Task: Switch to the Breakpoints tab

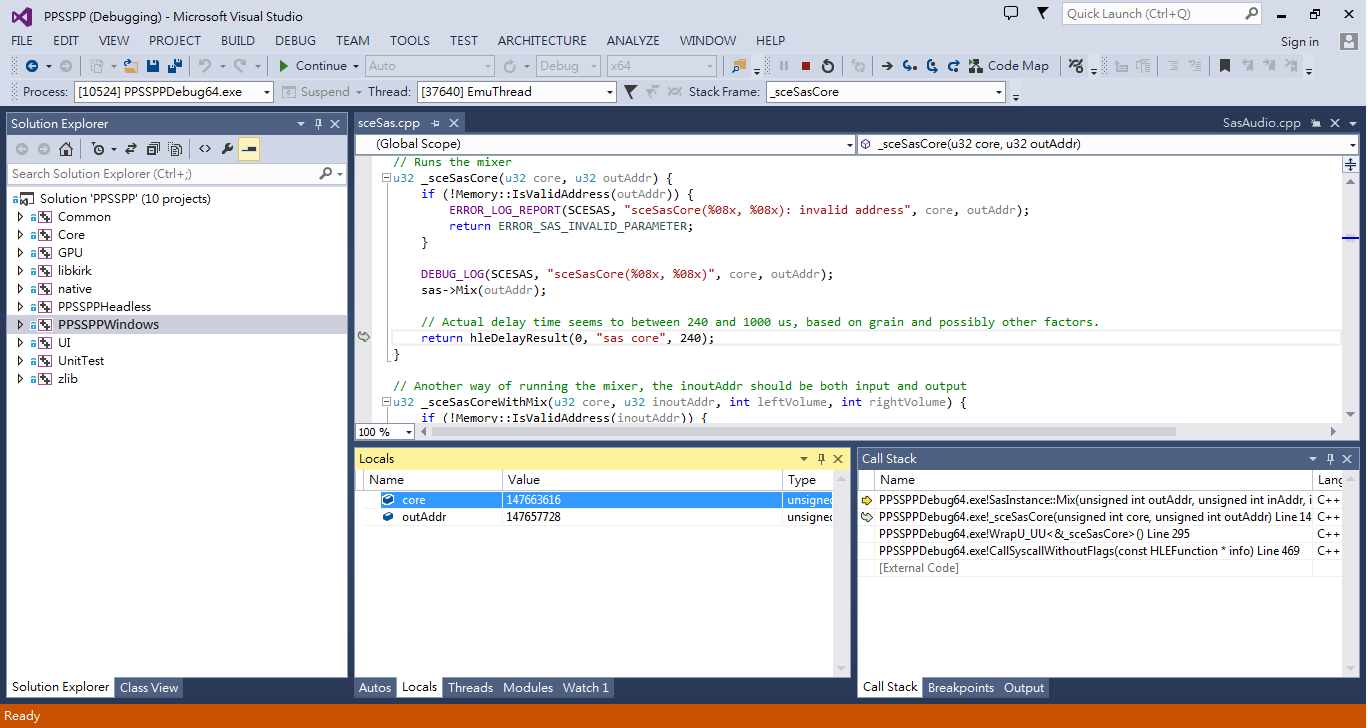Action: click(960, 688)
